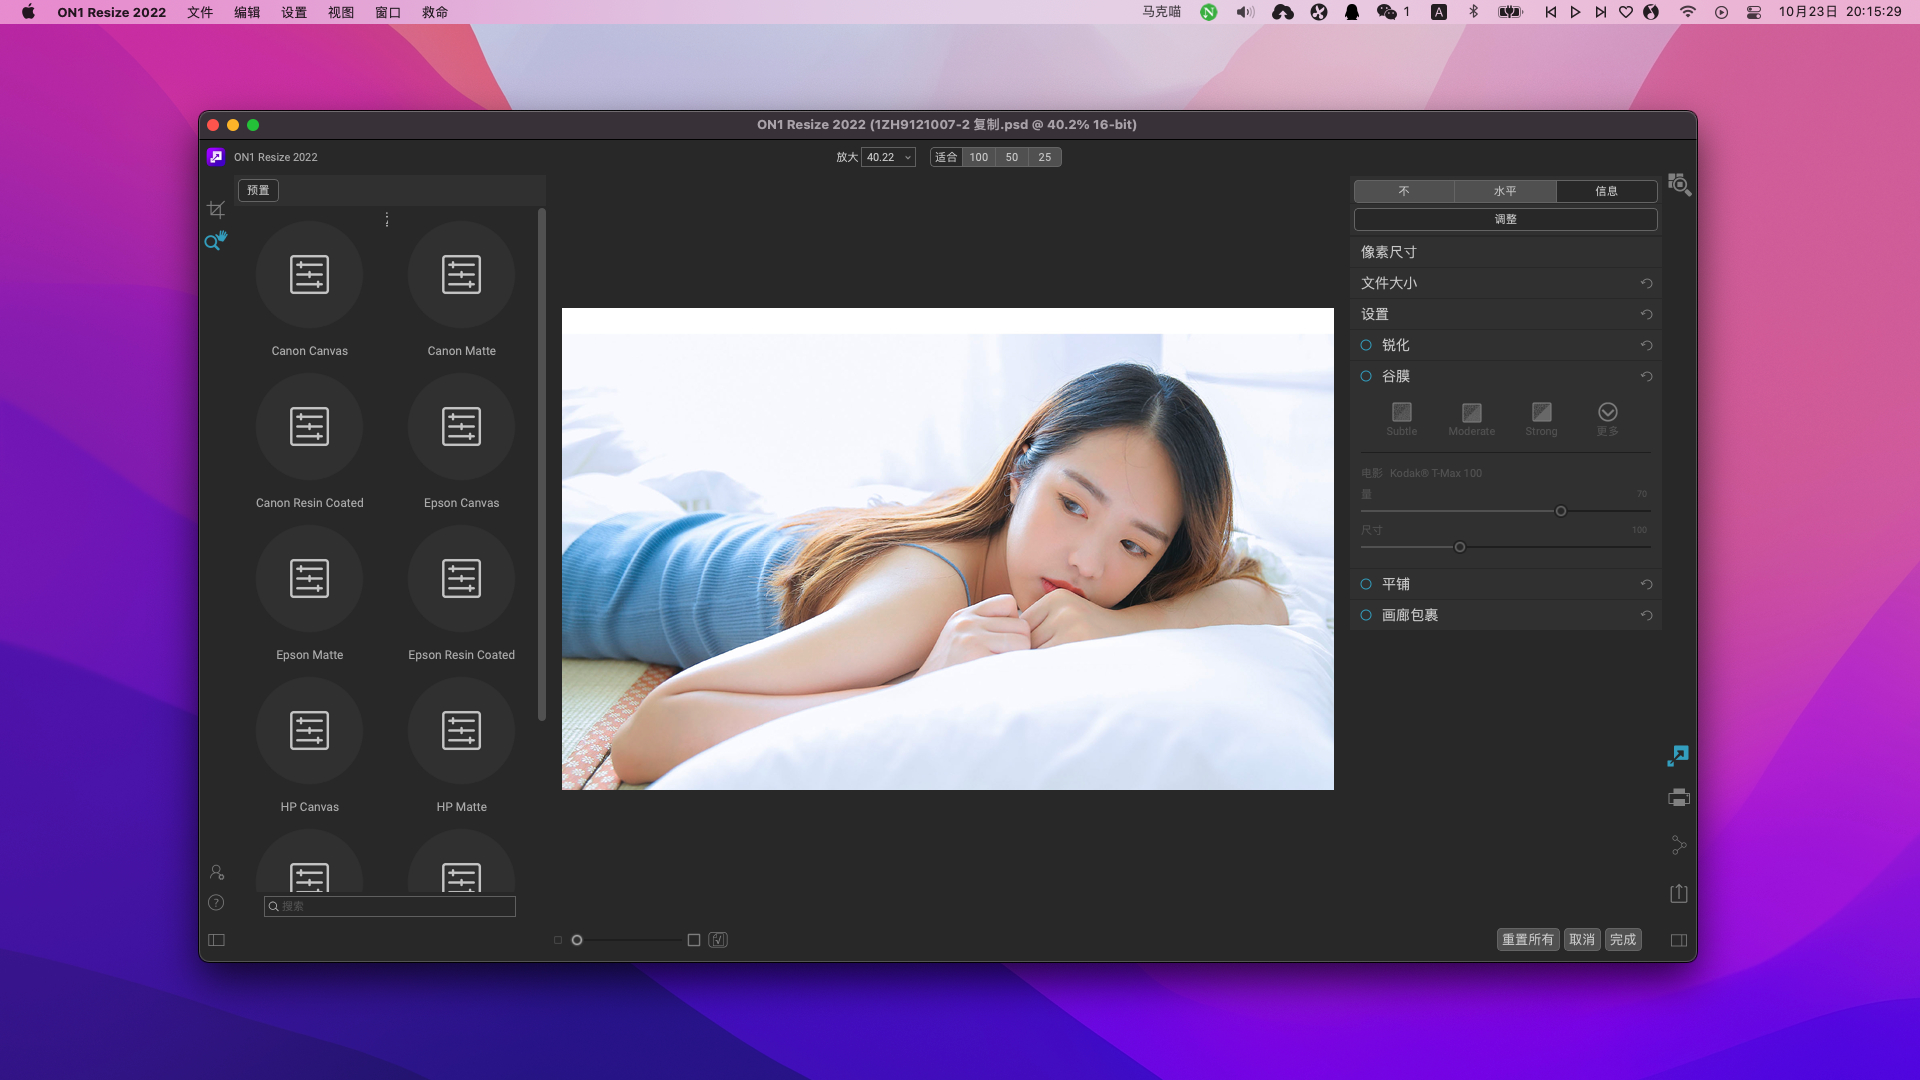Reset the 文件大小 section arrow
Viewport: 1920px width, 1080px height.
pyautogui.click(x=1646, y=284)
